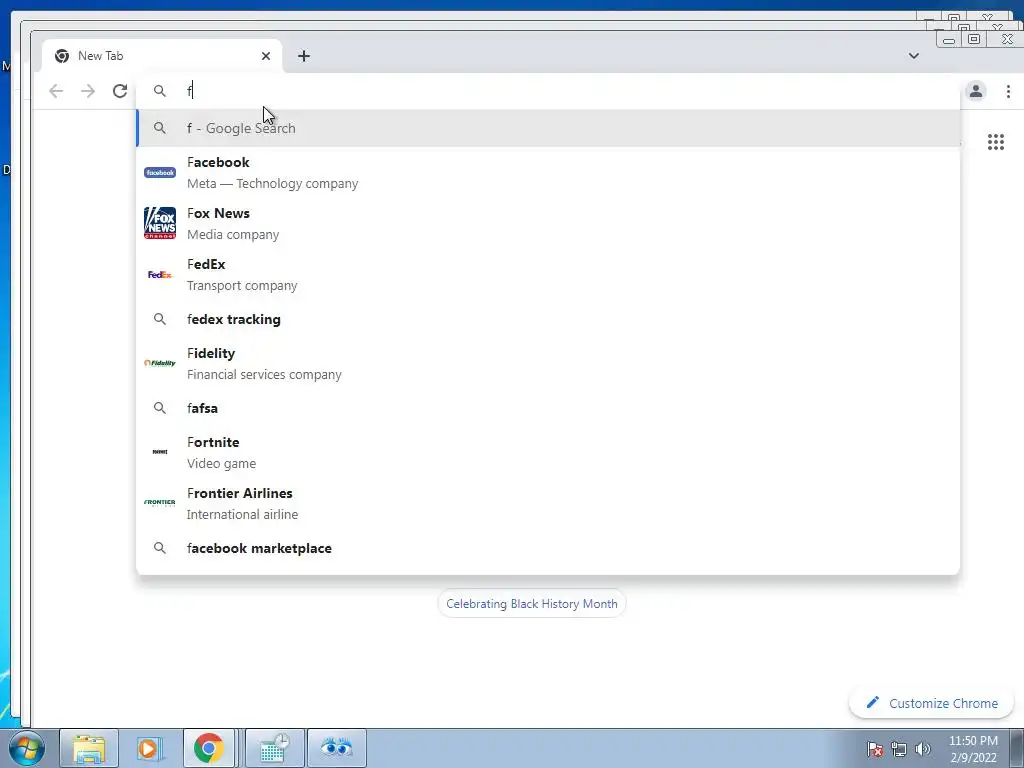The height and width of the screenshot is (768, 1024).
Task: Open the Google apps grid icon
Action: click(x=996, y=142)
